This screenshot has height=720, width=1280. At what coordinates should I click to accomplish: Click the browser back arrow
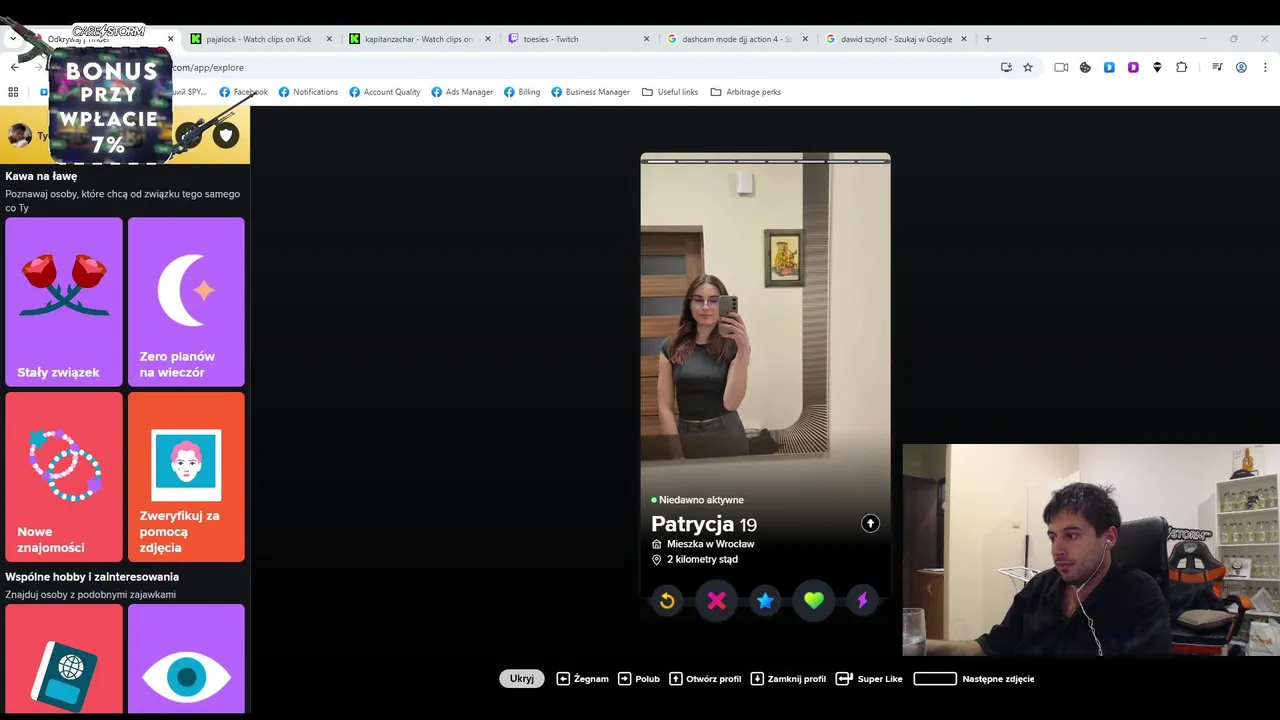pos(14,67)
